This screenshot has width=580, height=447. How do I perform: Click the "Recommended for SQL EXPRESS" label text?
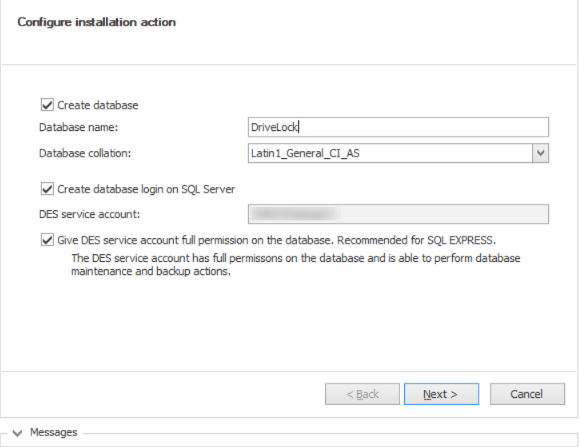point(416,240)
